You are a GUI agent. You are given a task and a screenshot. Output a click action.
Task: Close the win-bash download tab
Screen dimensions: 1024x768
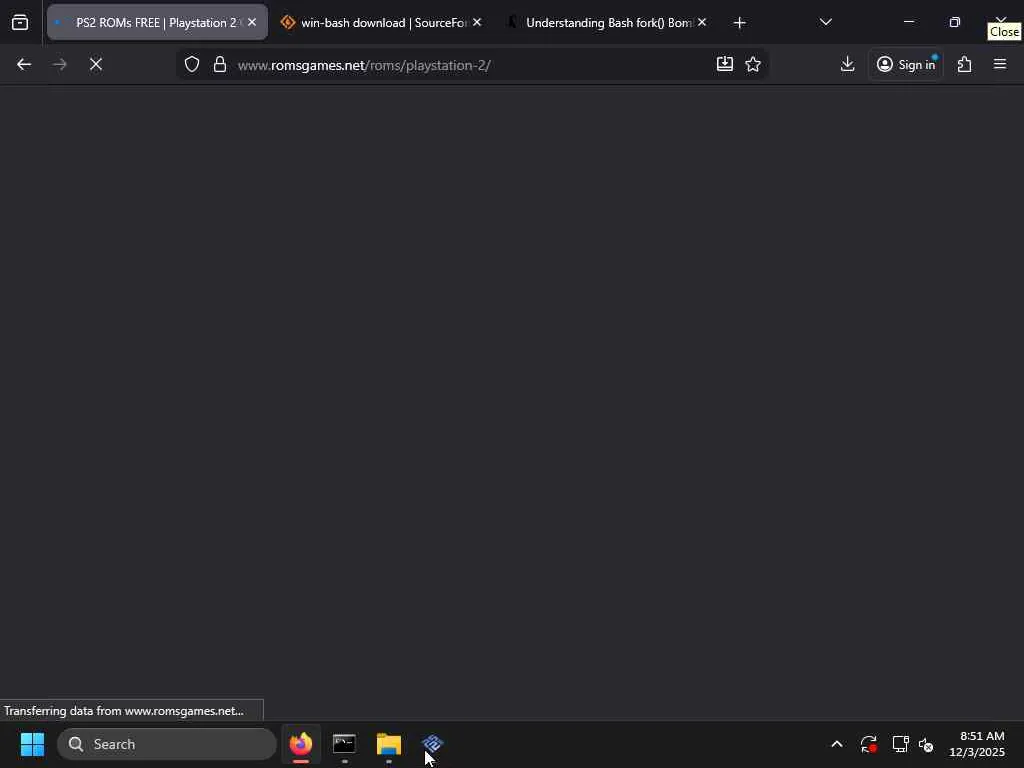point(477,23)
